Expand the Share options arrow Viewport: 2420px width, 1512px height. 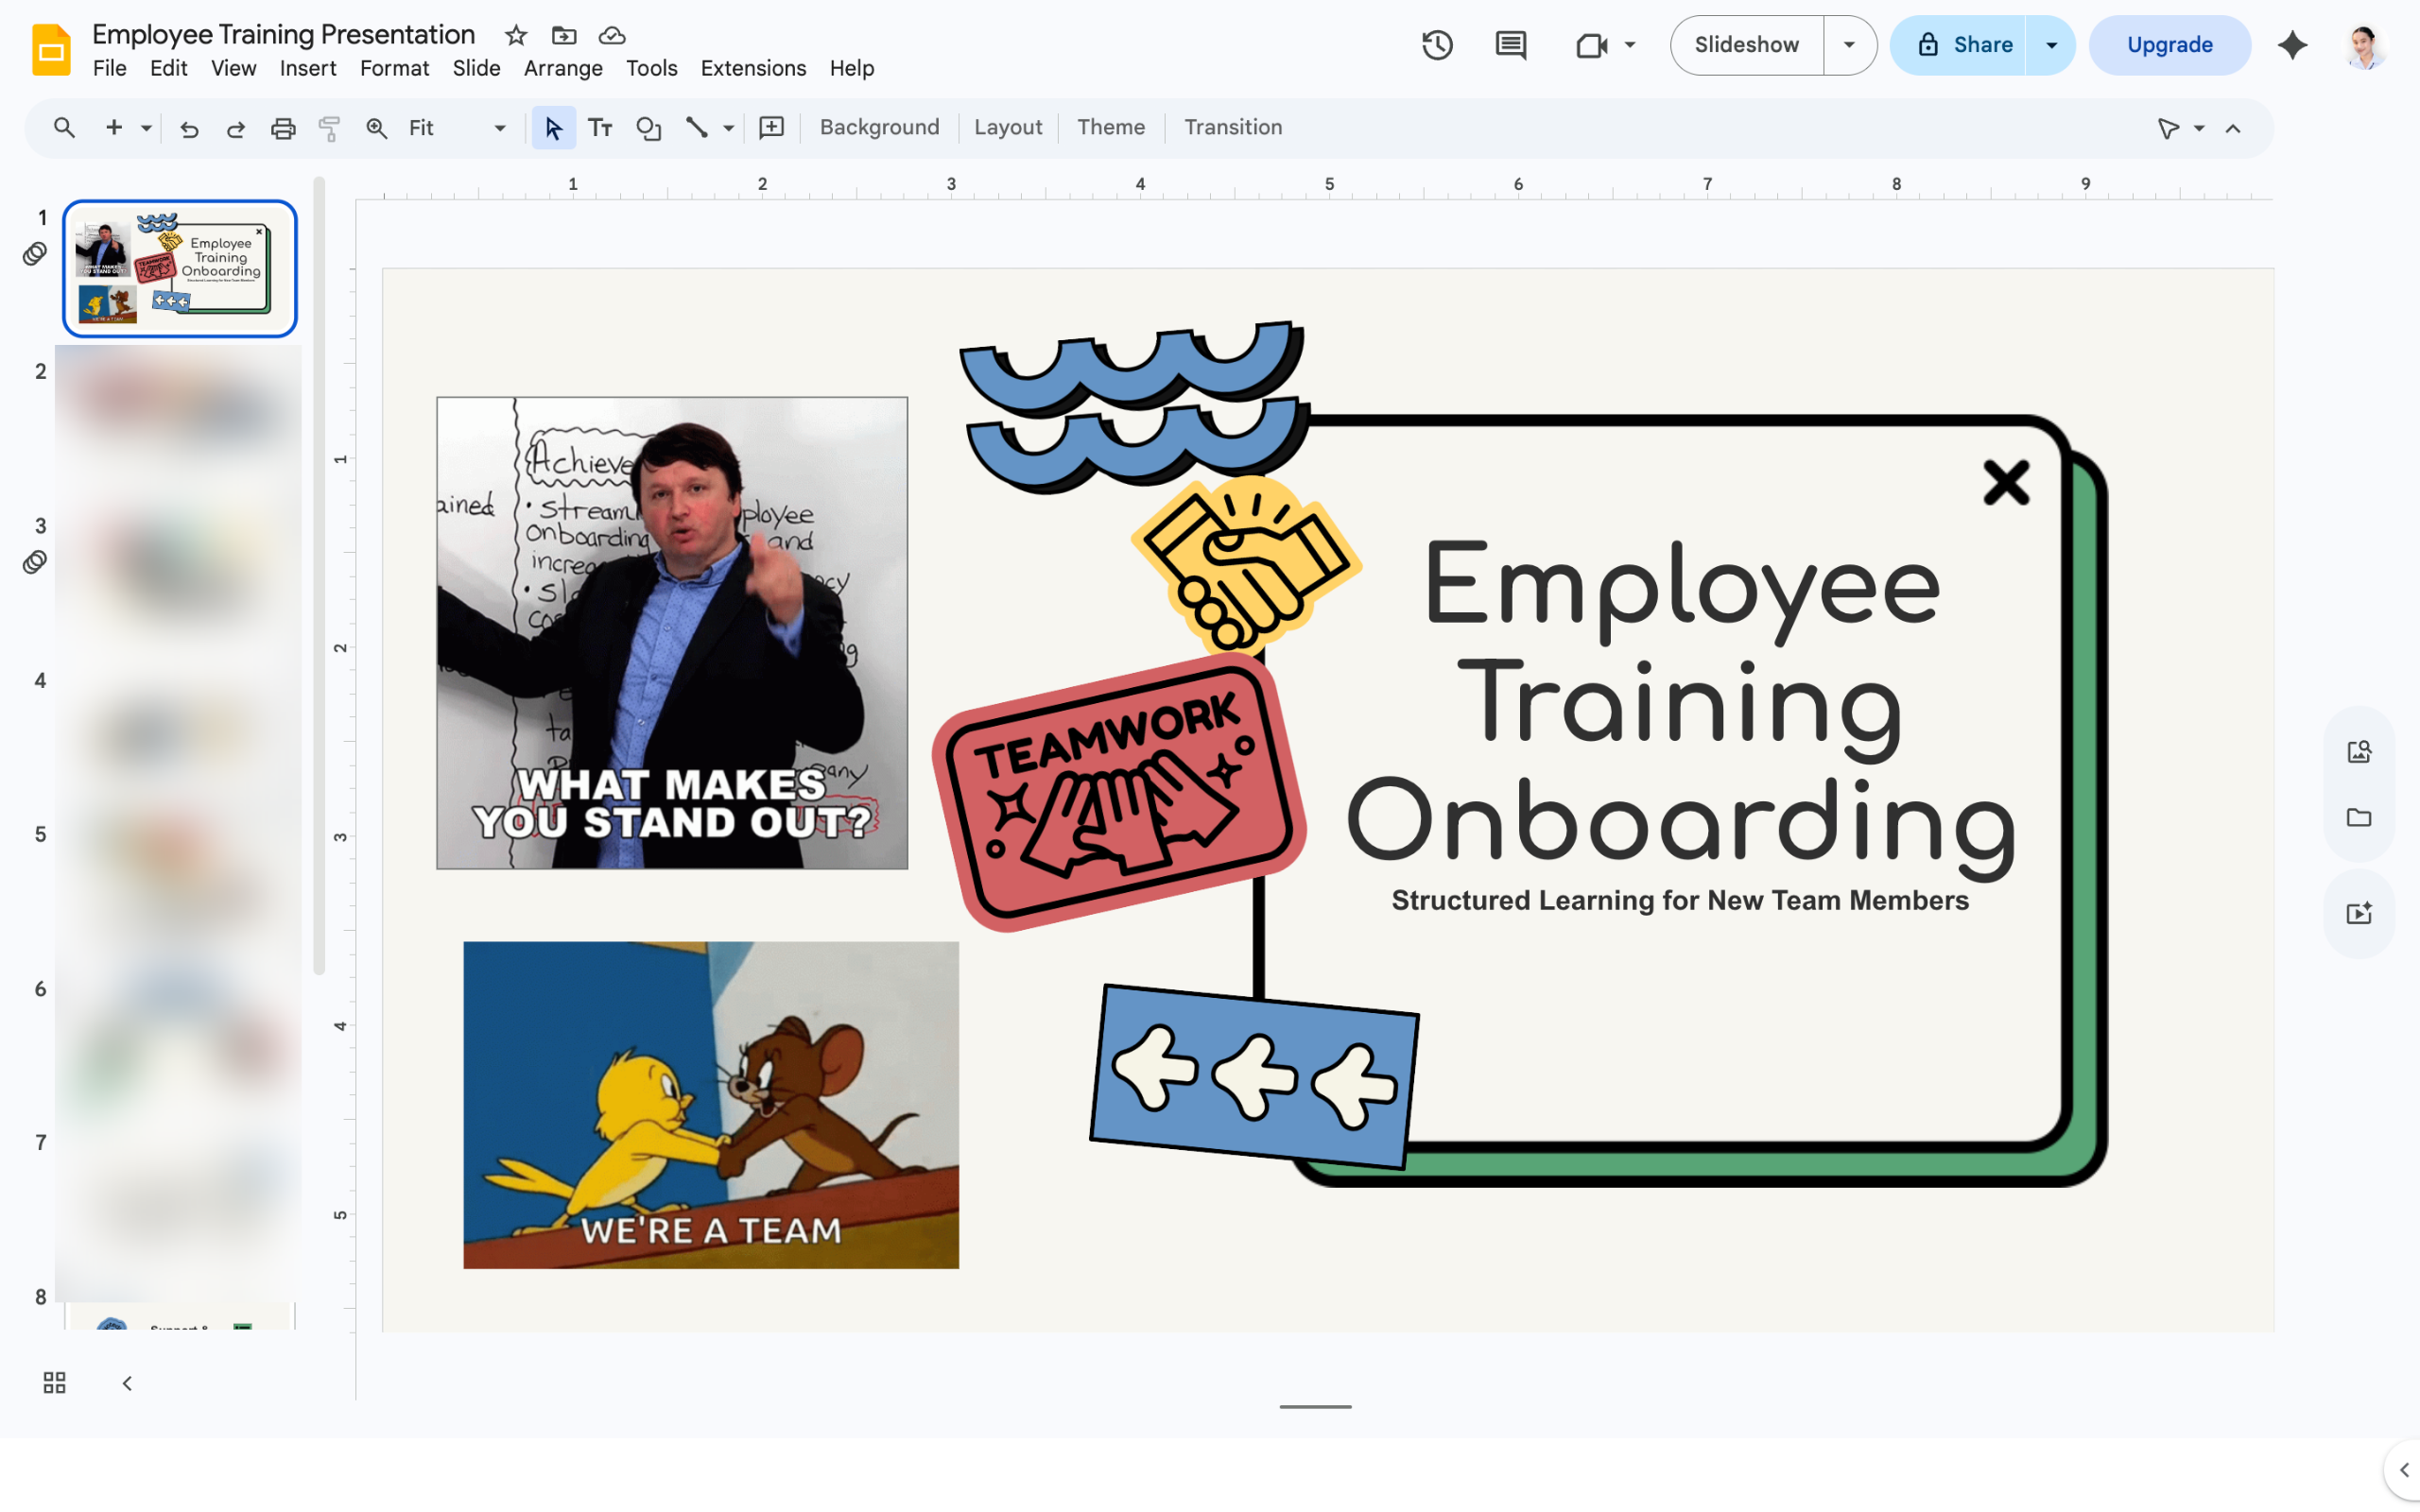2051,45
